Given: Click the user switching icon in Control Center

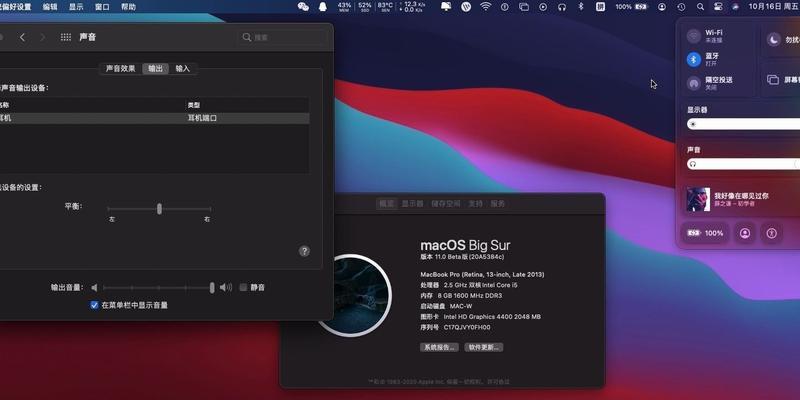Looking at the screenshot, I should tap(745, 233).
